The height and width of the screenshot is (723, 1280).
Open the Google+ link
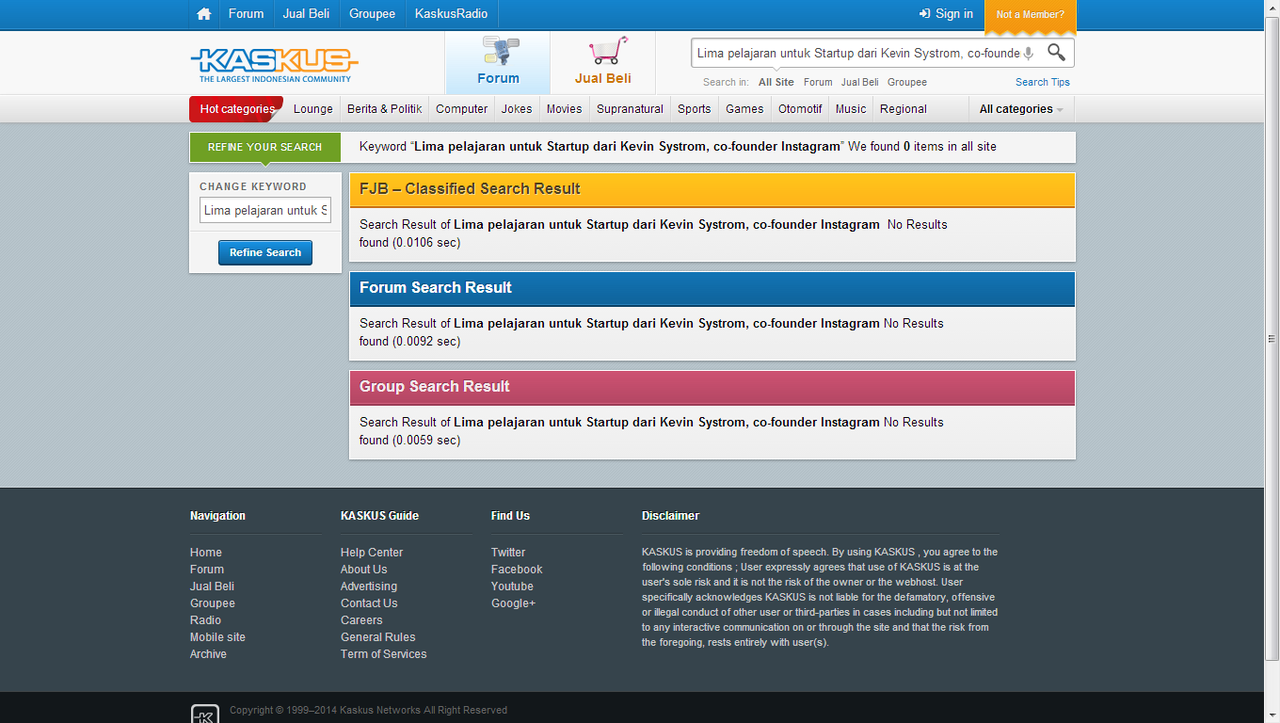pos(513,603)
